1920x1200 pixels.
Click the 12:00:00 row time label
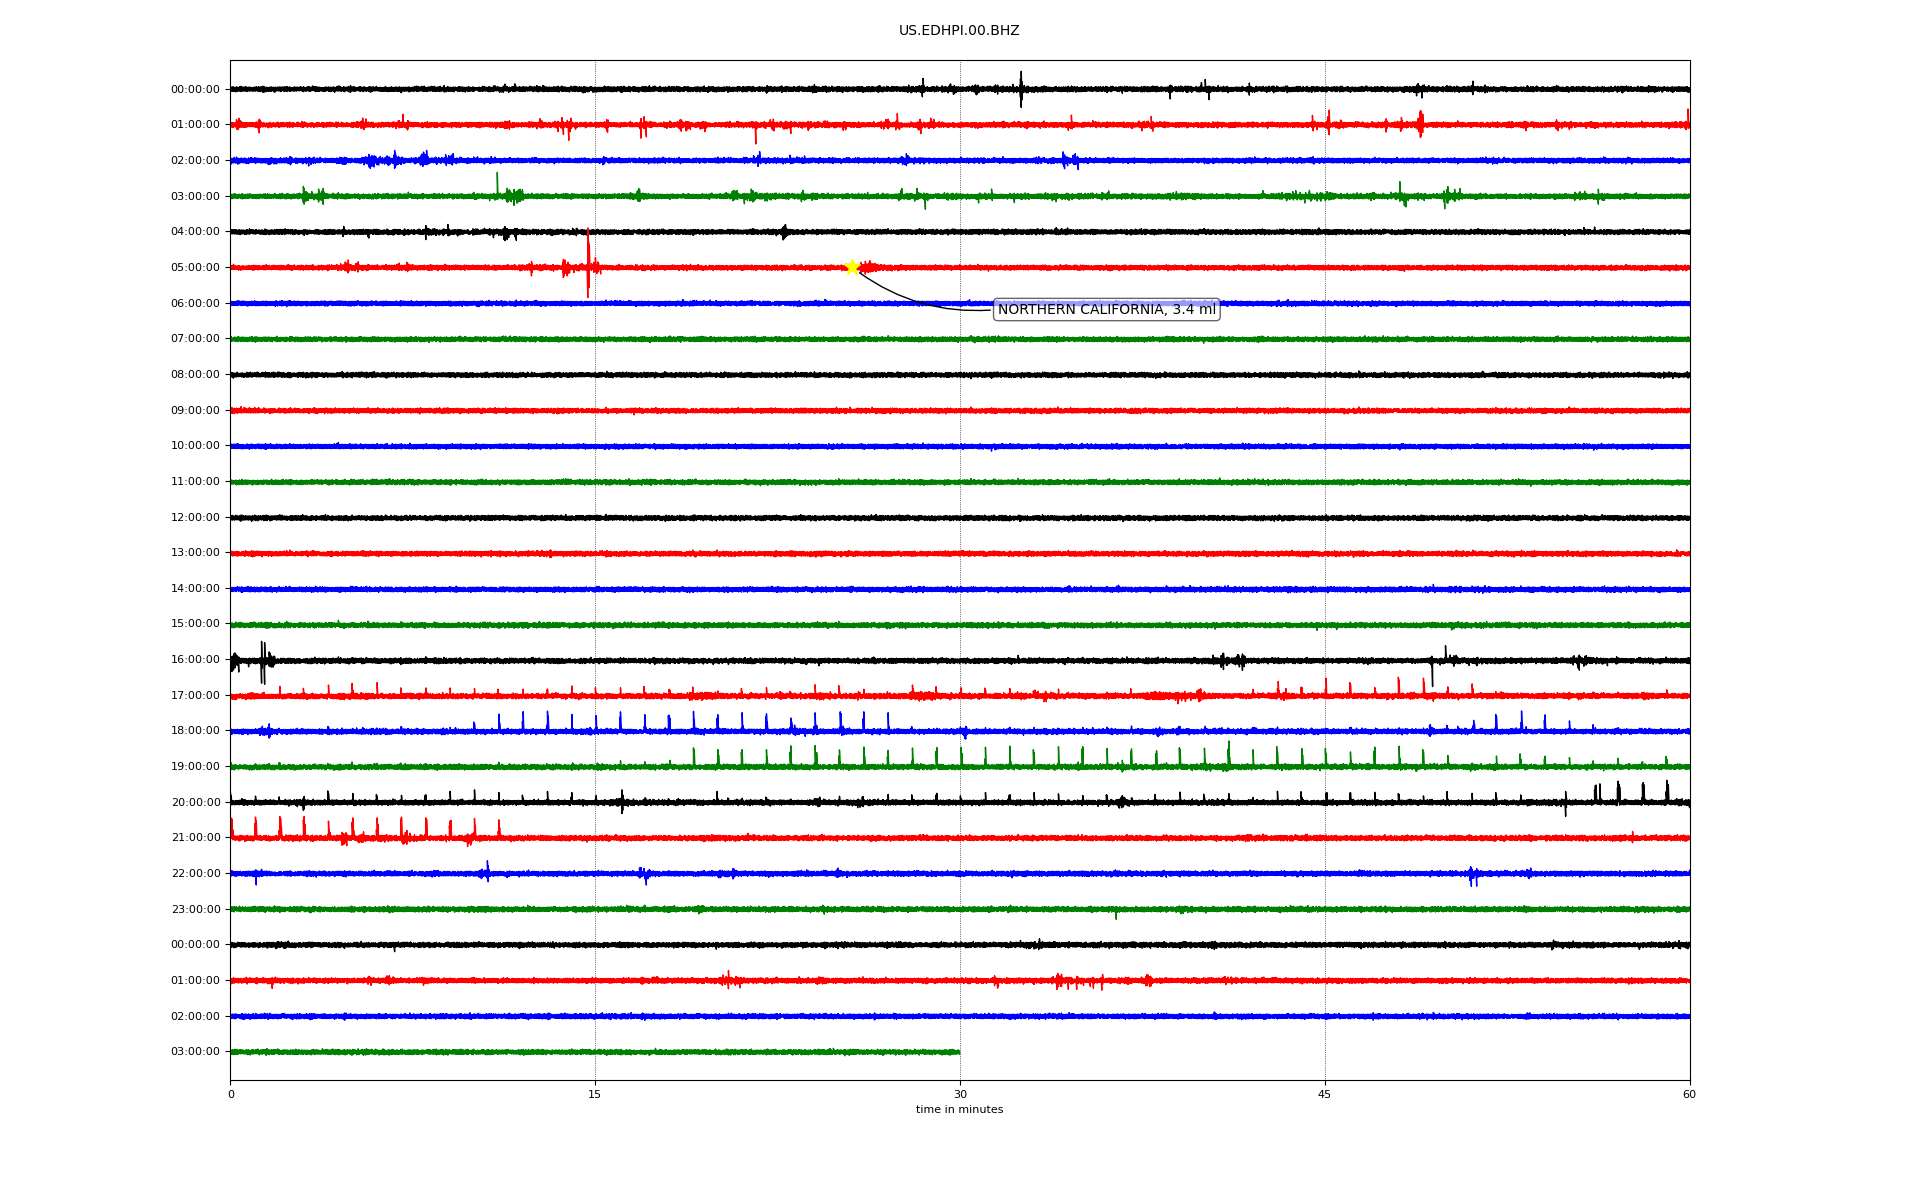[x=195, y=518]
